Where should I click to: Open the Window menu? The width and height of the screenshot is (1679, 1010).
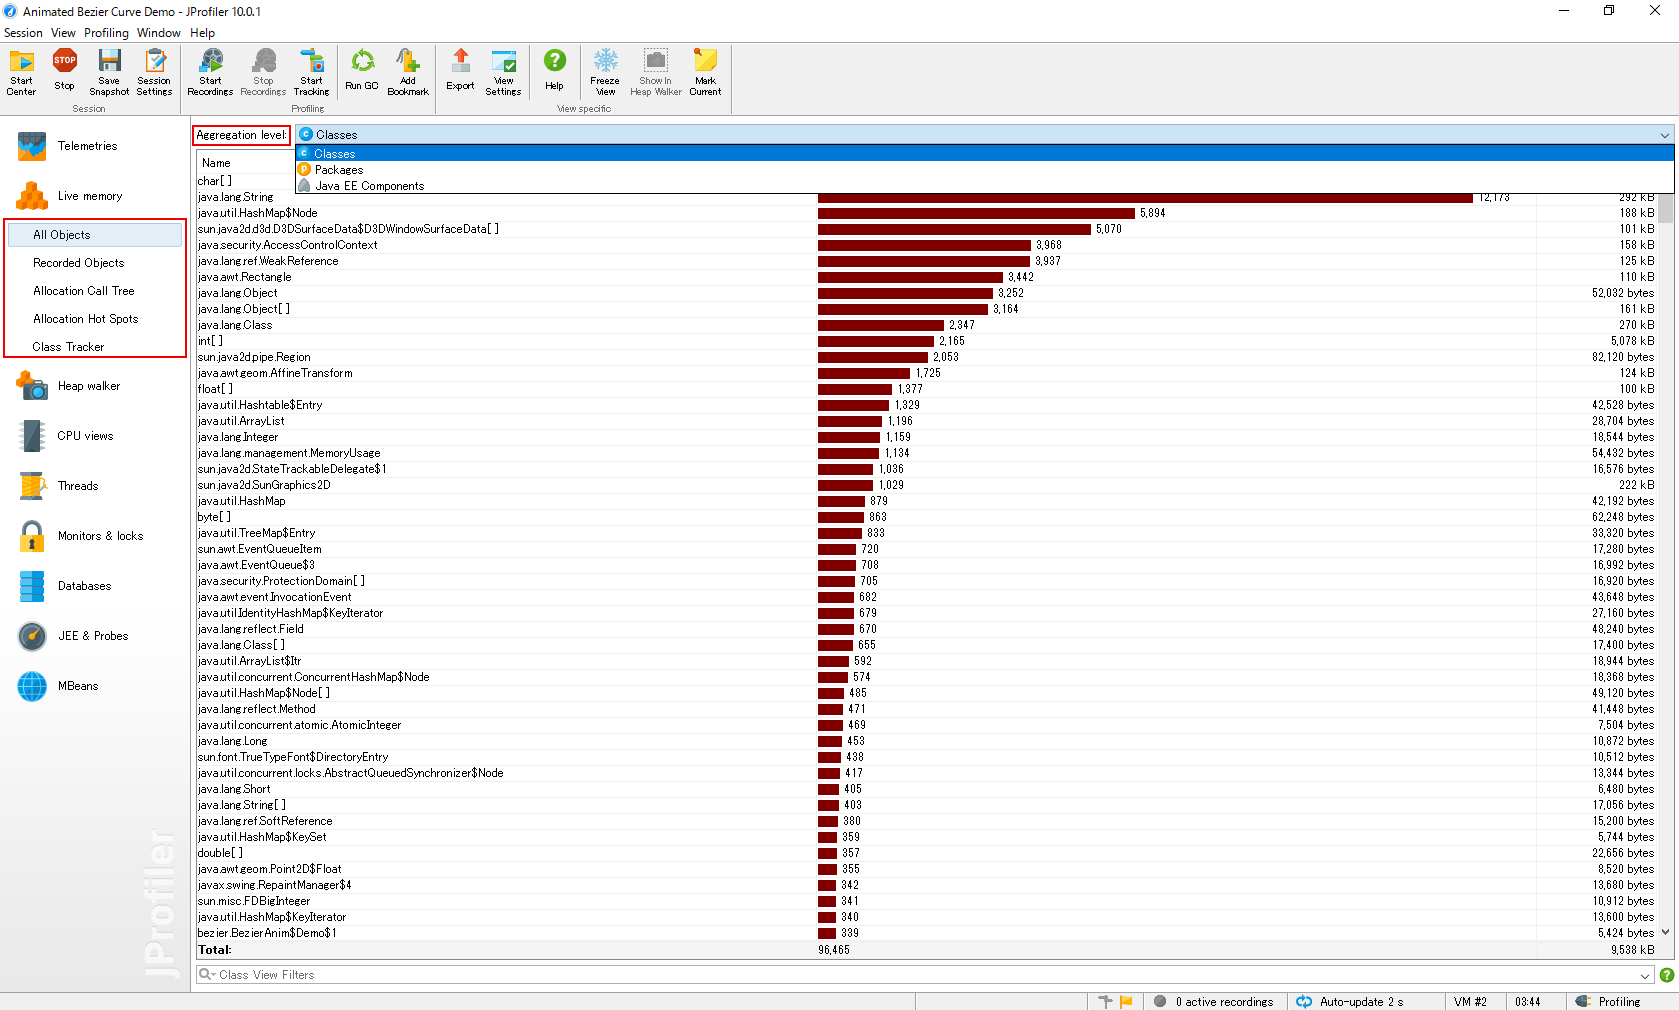click(x=159, y=33)
